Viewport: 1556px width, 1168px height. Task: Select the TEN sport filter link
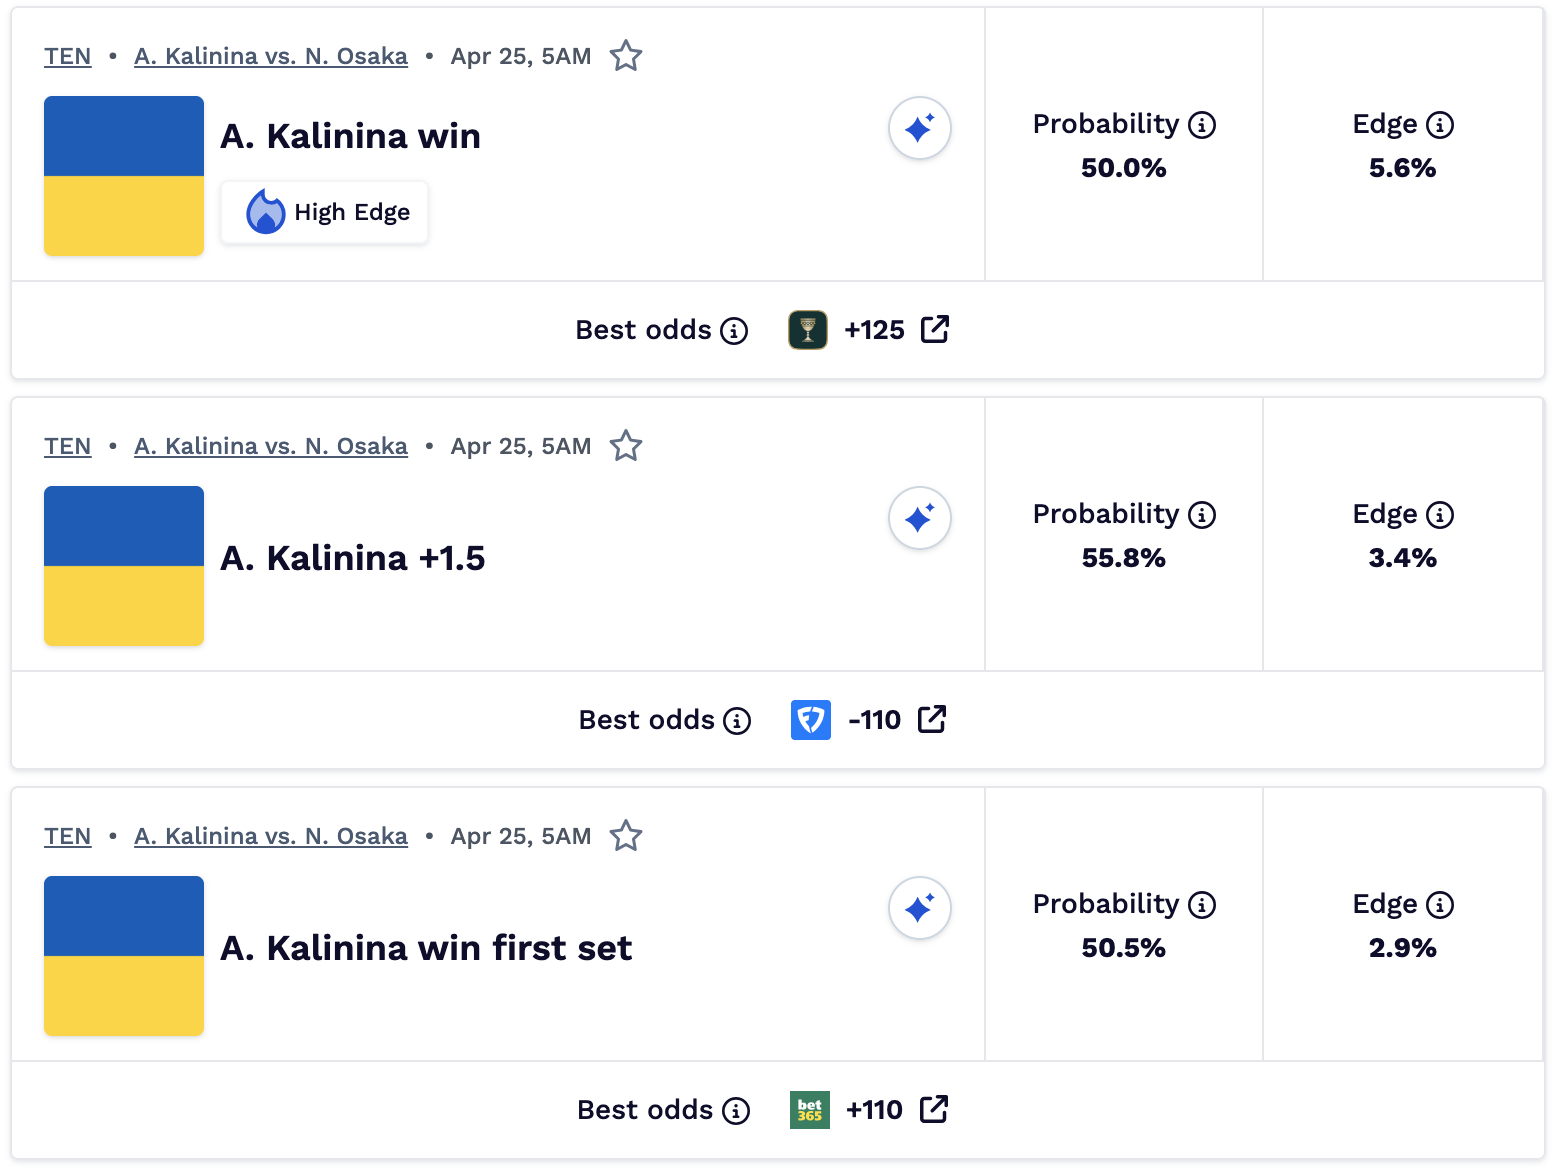pyautogui.click(x=67, y=56)
